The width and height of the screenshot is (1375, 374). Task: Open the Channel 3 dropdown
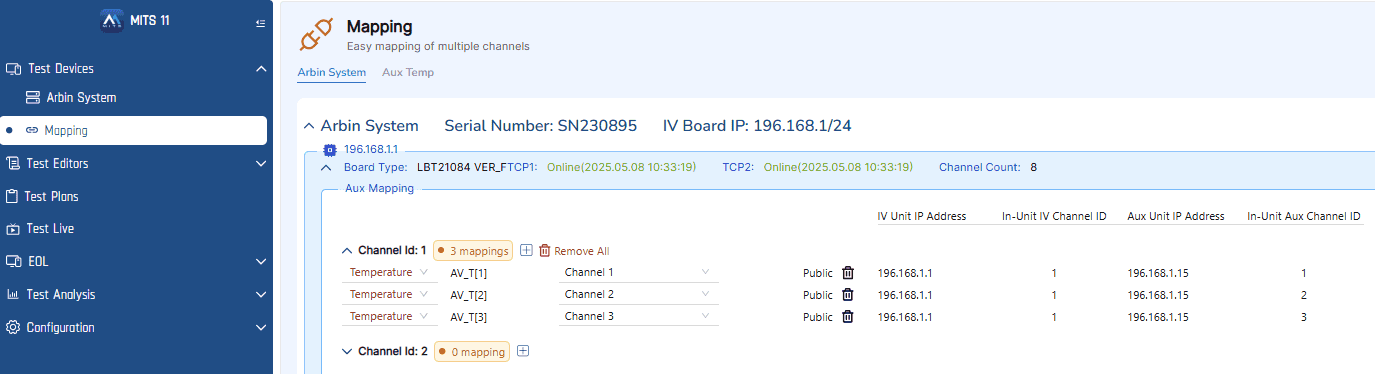point(638,316)
